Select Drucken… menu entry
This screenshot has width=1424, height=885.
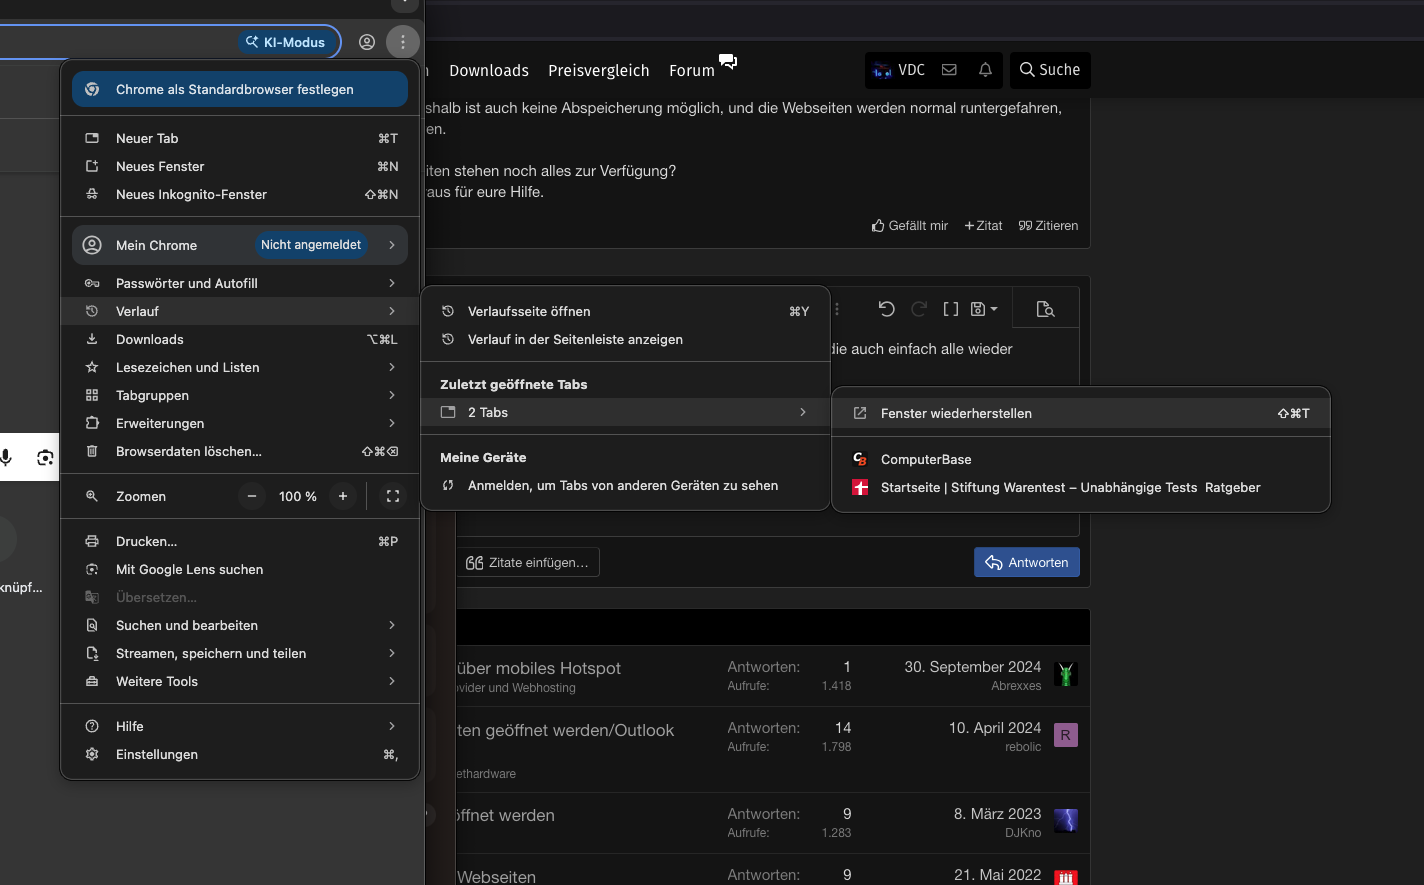(240, 541)
